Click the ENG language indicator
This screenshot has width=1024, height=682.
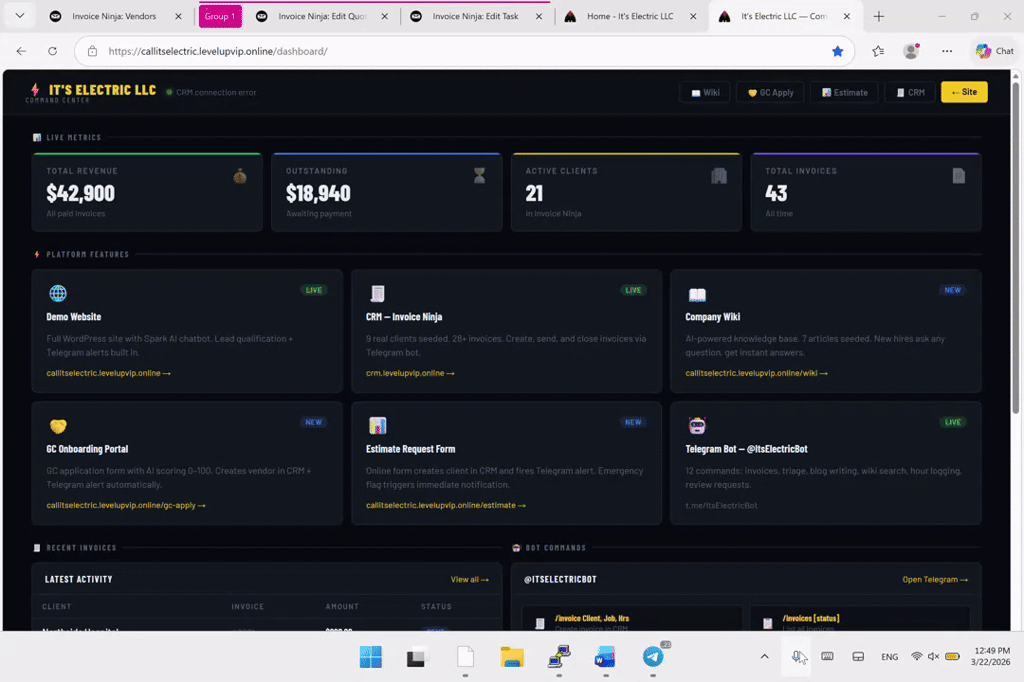point(889,657)
